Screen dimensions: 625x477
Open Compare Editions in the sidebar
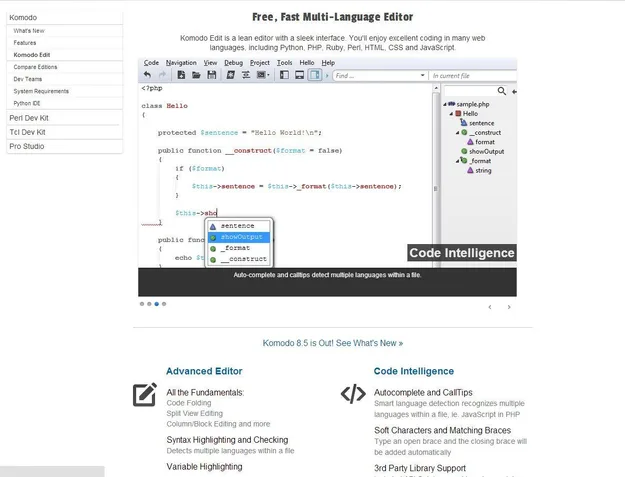click(x=35, y=67)
